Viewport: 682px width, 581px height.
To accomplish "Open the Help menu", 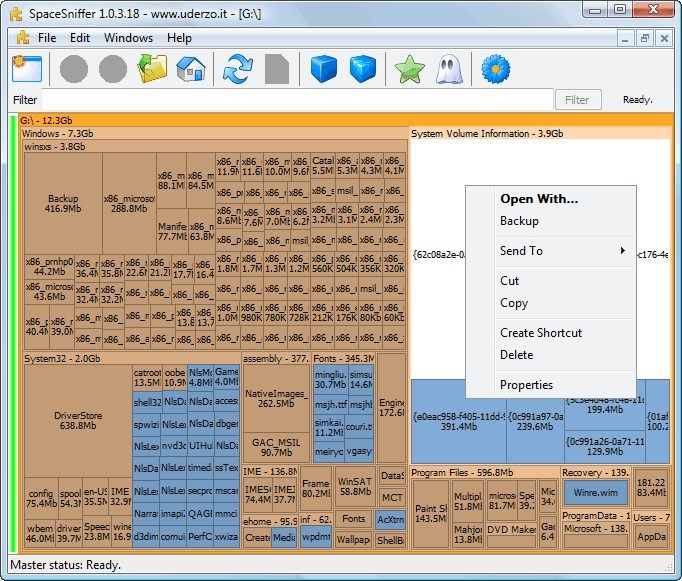I will point(179,38).
